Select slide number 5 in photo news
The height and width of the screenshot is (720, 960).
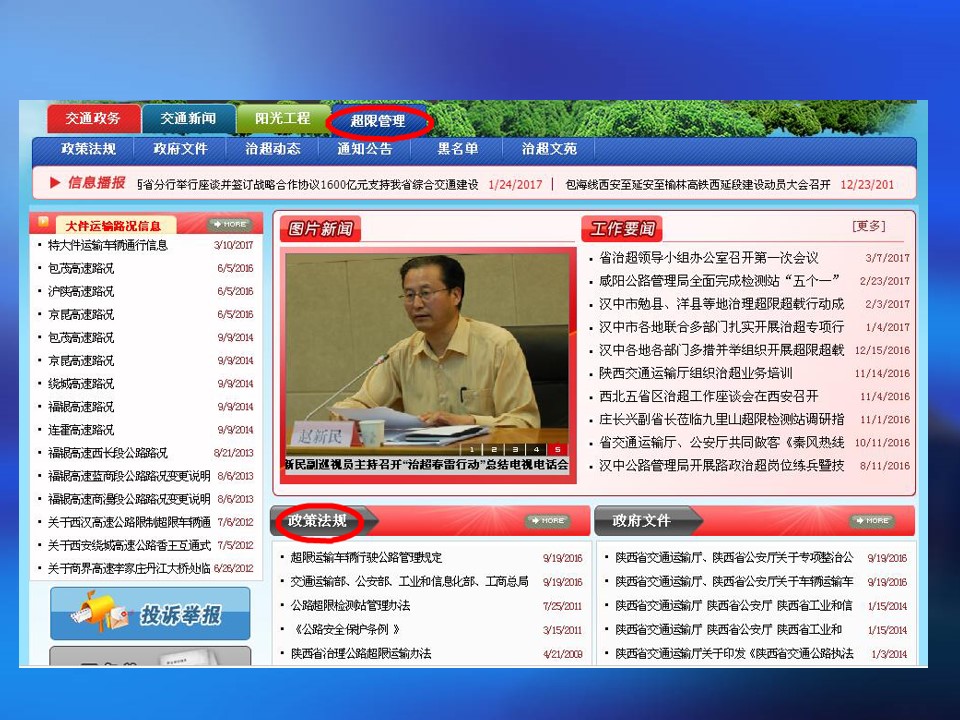556,450
